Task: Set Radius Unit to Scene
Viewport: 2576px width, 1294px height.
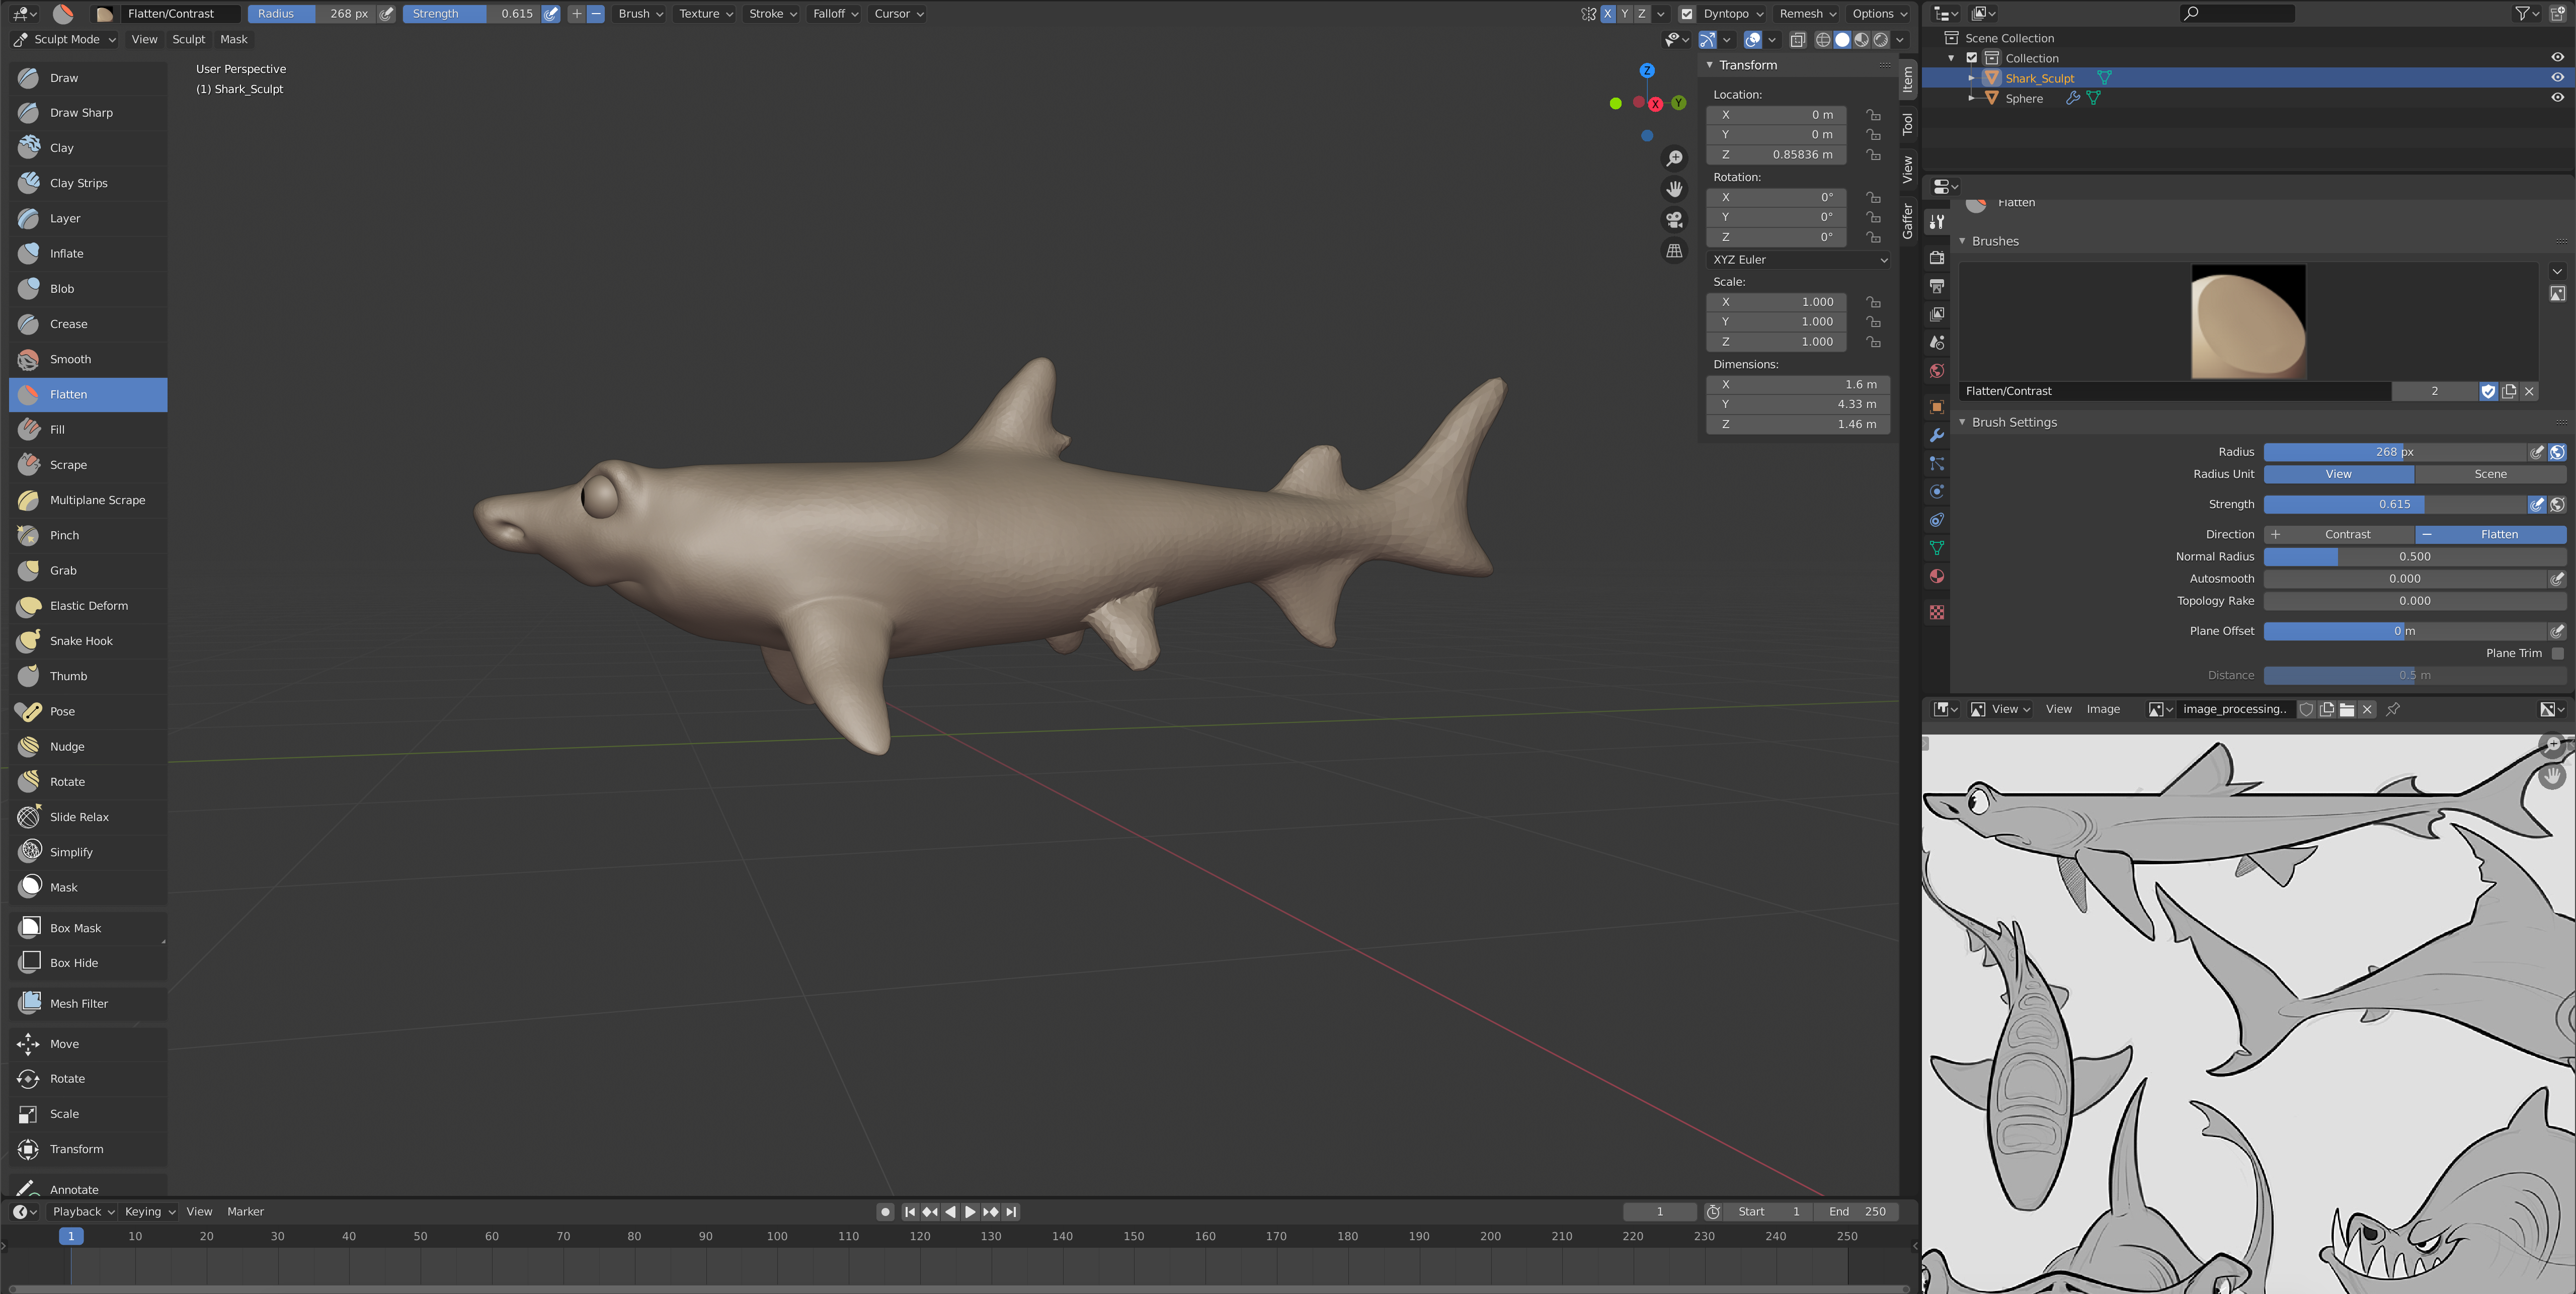Action: 2490,475
